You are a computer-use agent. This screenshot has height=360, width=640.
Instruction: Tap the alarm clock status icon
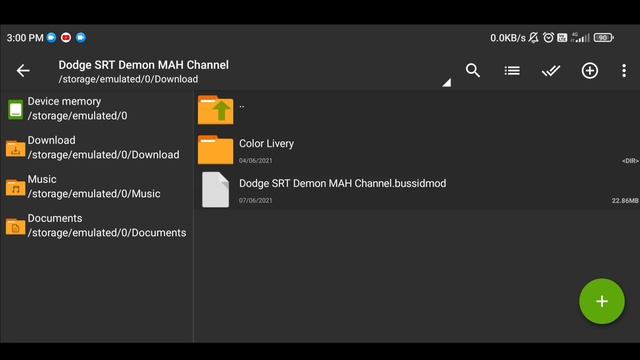(548, 38)
